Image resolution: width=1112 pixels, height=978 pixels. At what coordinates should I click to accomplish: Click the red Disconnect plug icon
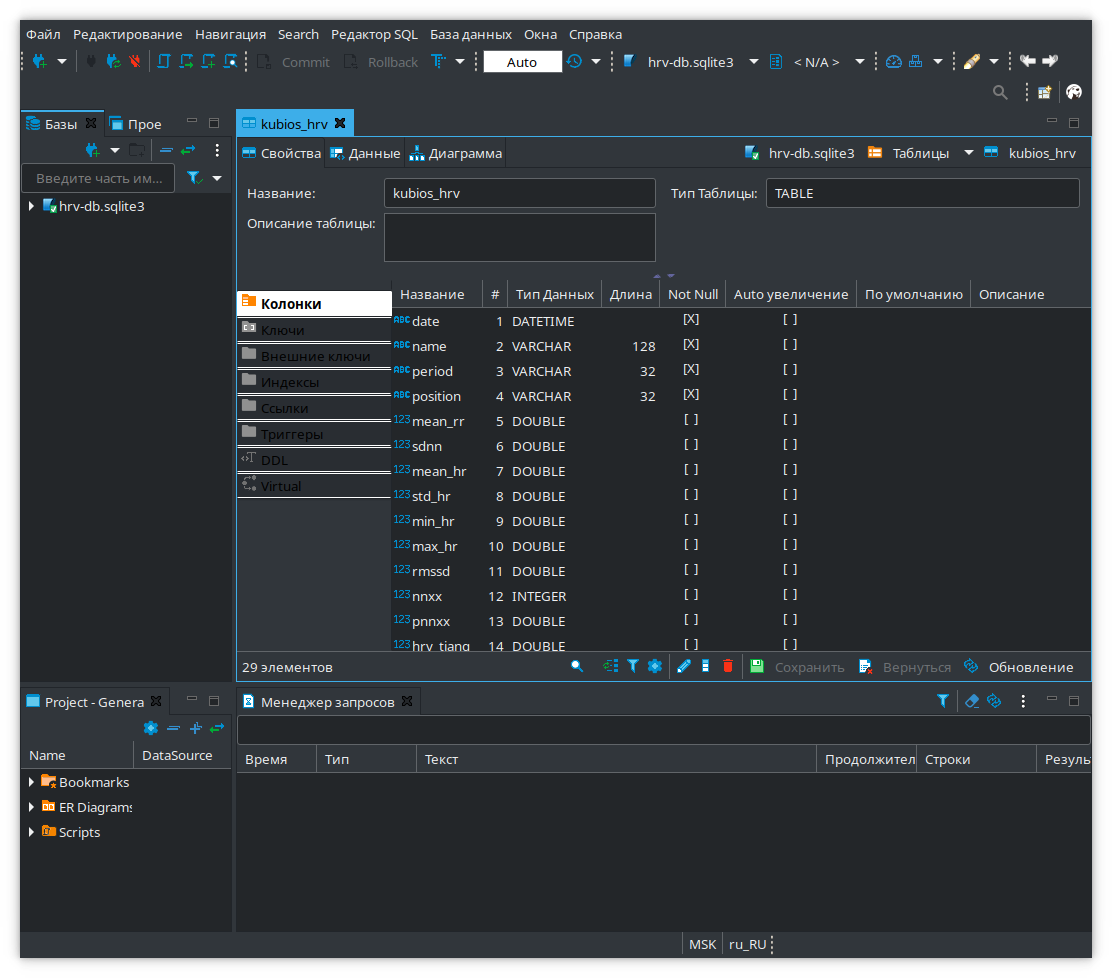coord(135,62)
